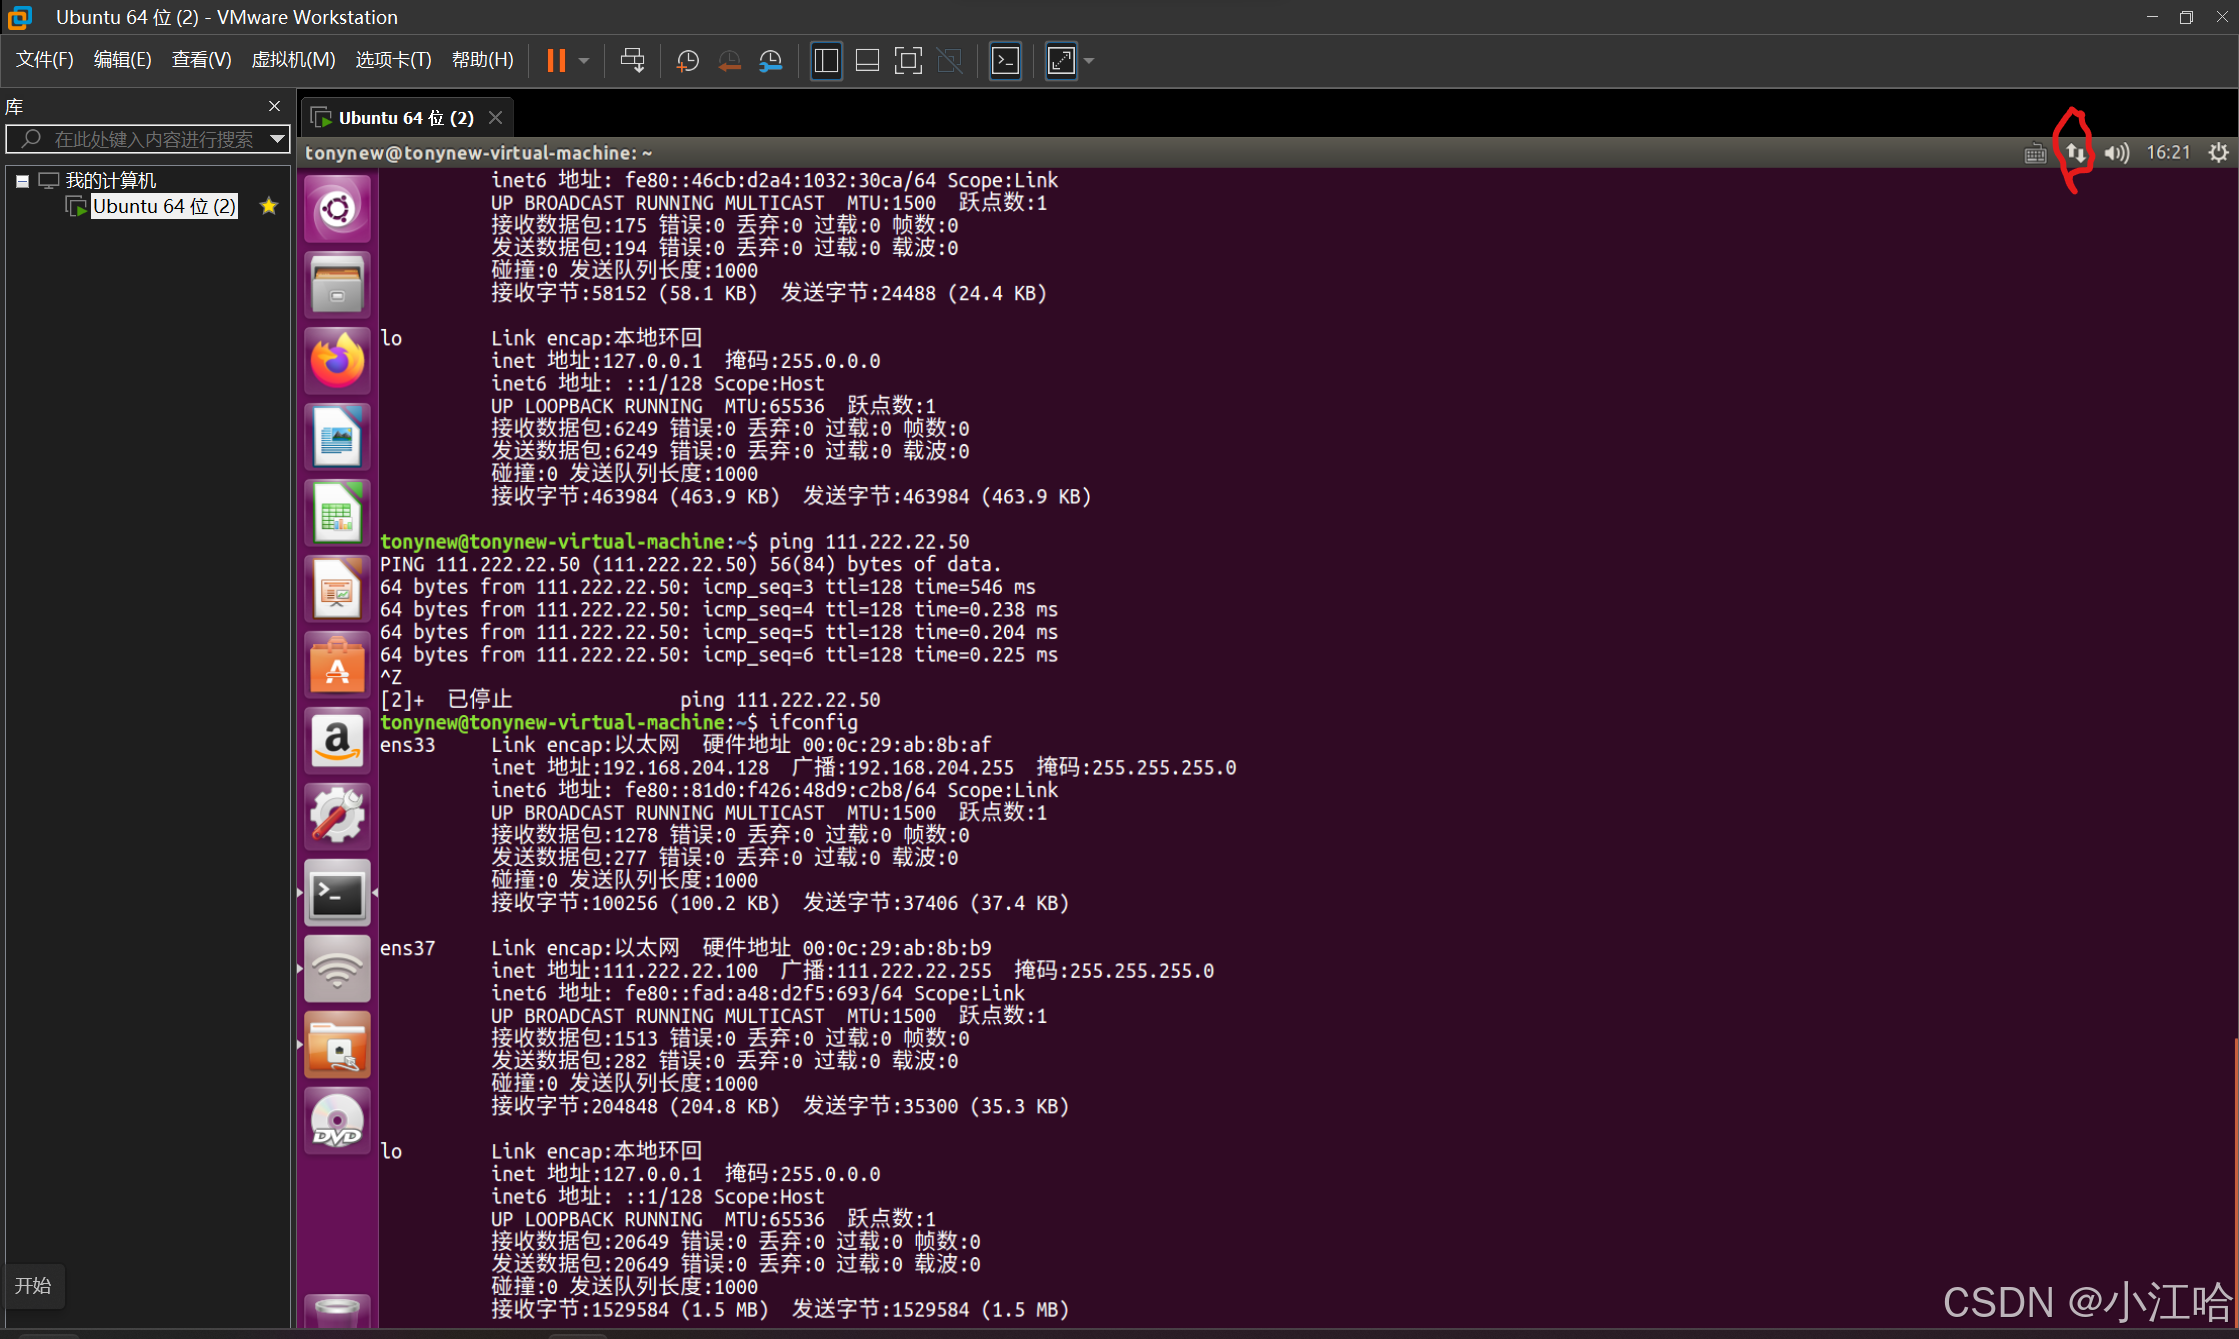Image resolution: width=2239 pixels, height=1339 pixels.
Task: Open the power options dropdown arrow beside pause
Action: click(584, 61)
